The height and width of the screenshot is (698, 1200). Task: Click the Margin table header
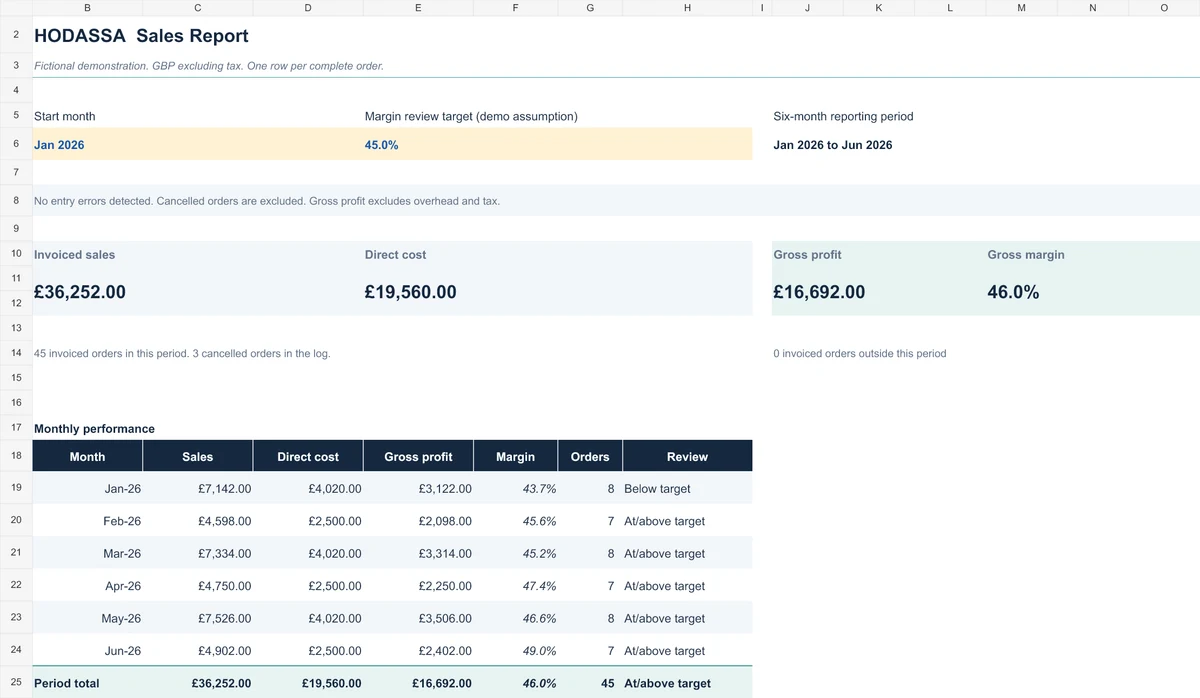tap(515, 456)
